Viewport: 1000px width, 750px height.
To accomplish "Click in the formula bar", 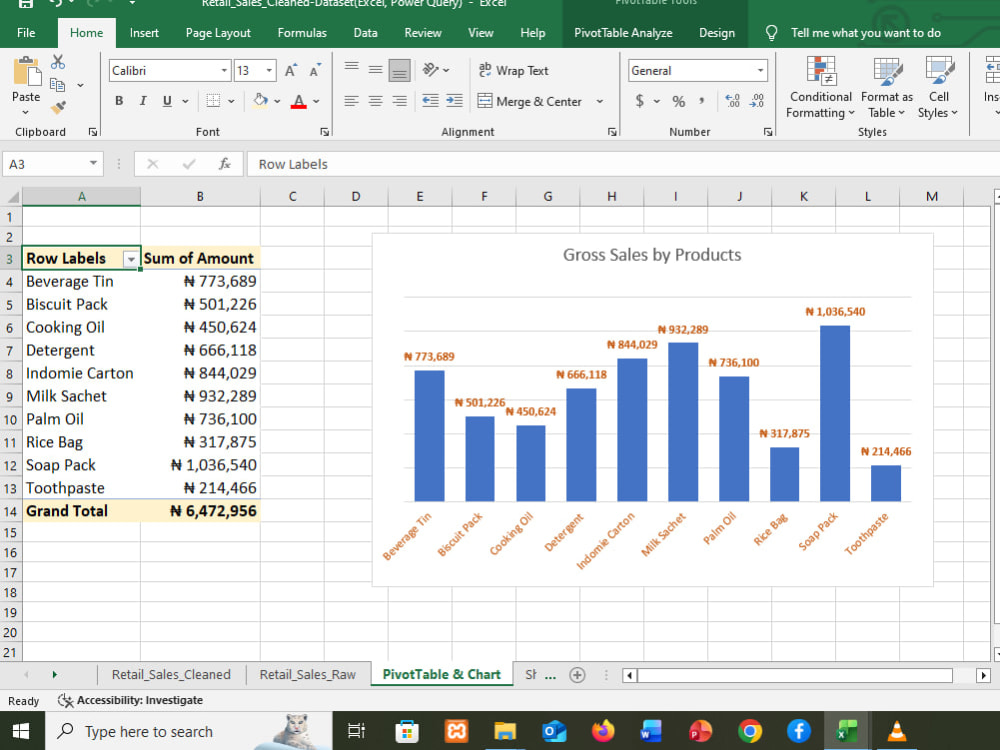I will pyautogui.click(x=625, y=164).
